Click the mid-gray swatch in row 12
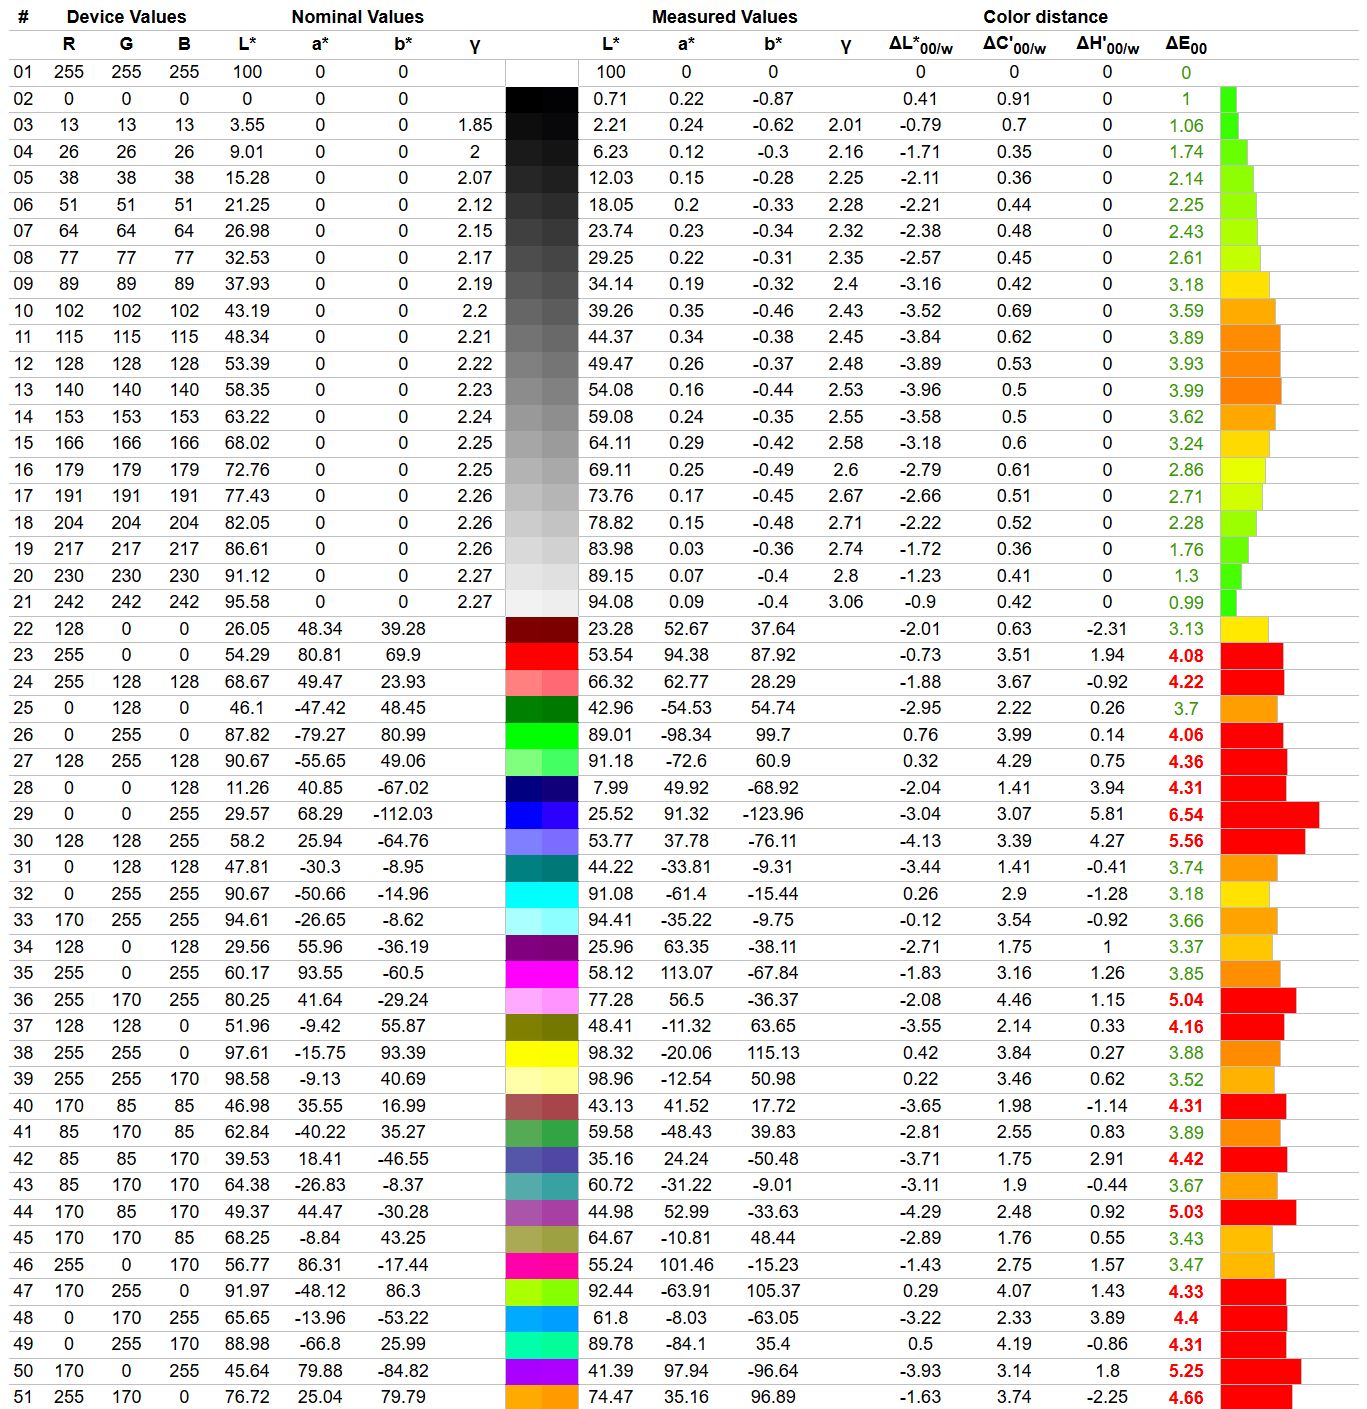 541,364
